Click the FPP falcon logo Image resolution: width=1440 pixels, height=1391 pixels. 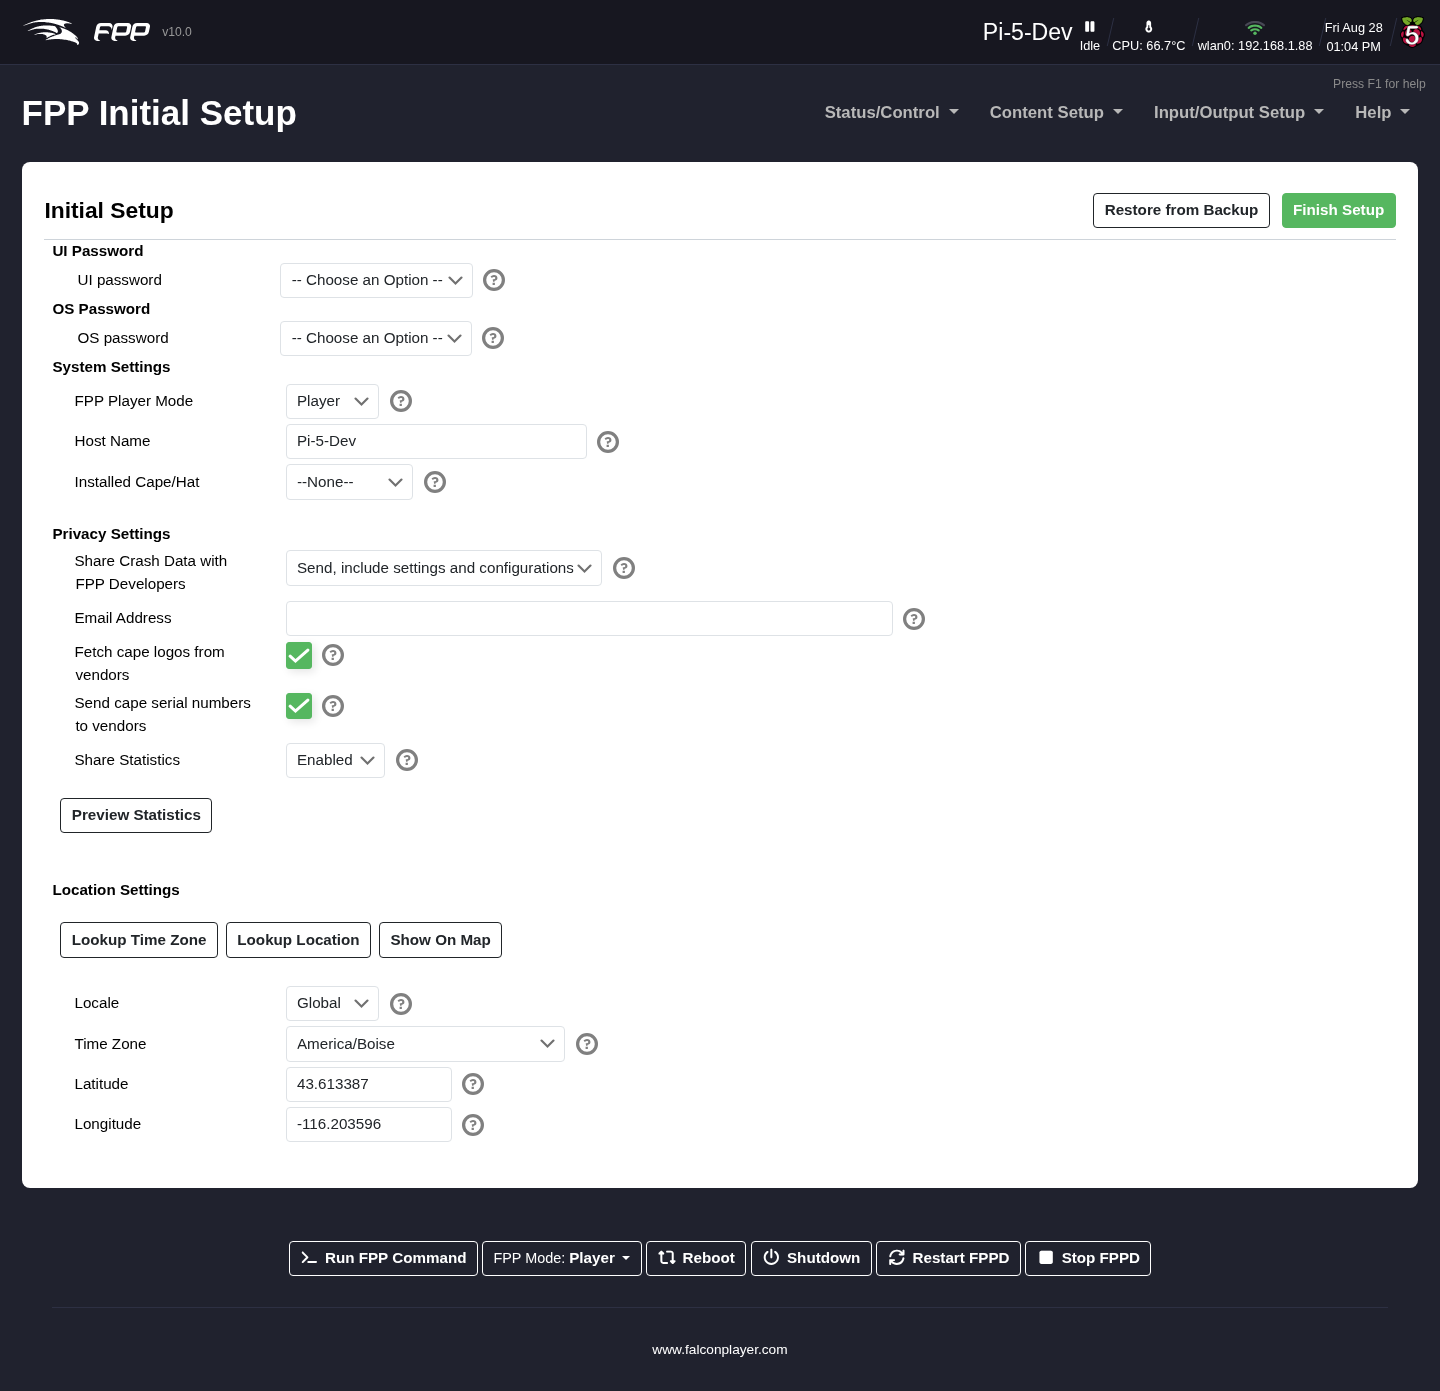point(86,32)
